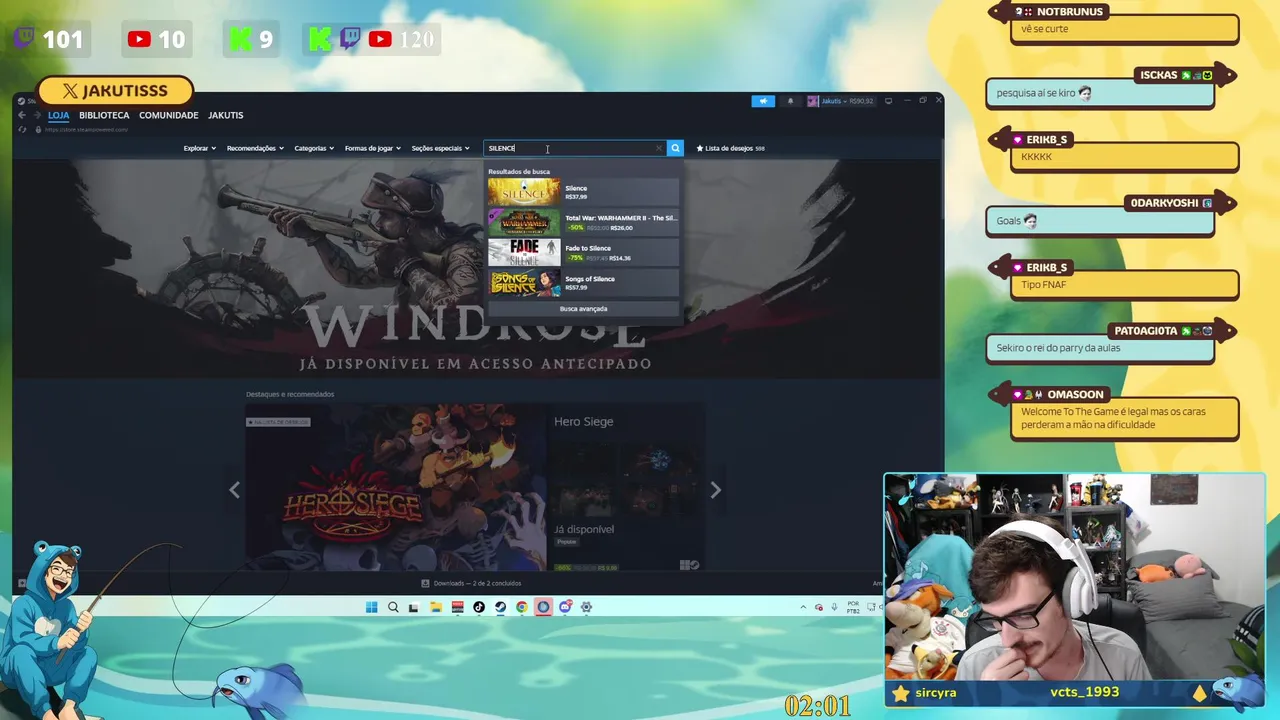Viewport: 1280px width, 720px height.
Task: Show previous featured game with left arrow
Action: coord(234,490)
